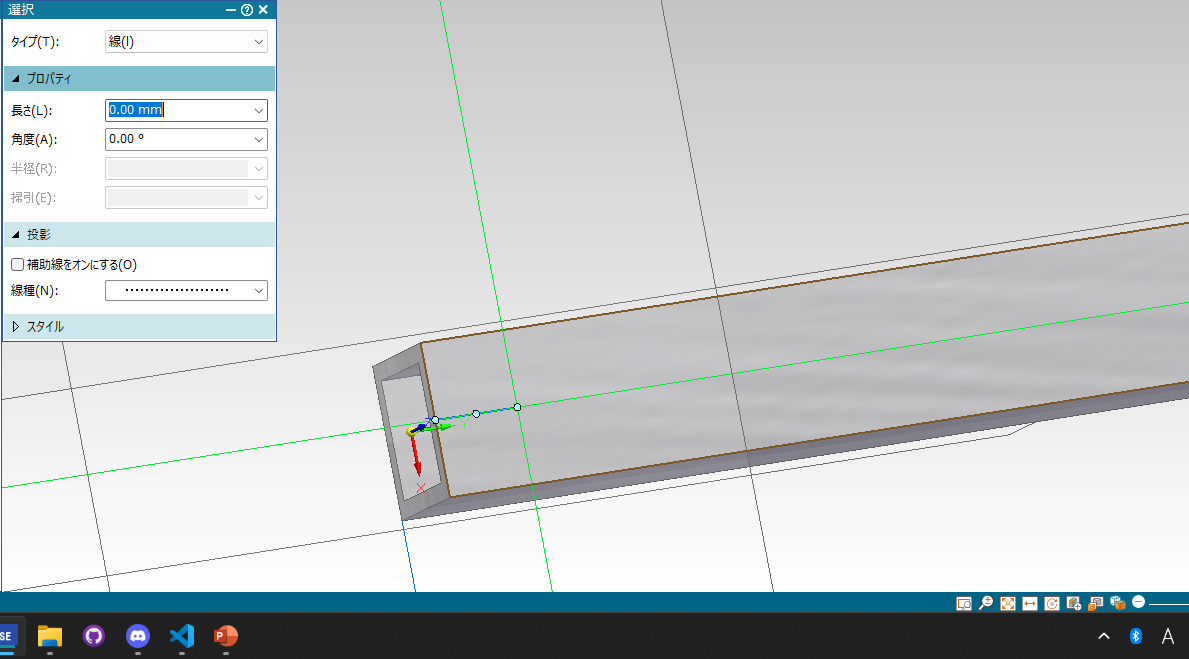
Task: Open the View Orientation icon
Action: [1074, 603]
